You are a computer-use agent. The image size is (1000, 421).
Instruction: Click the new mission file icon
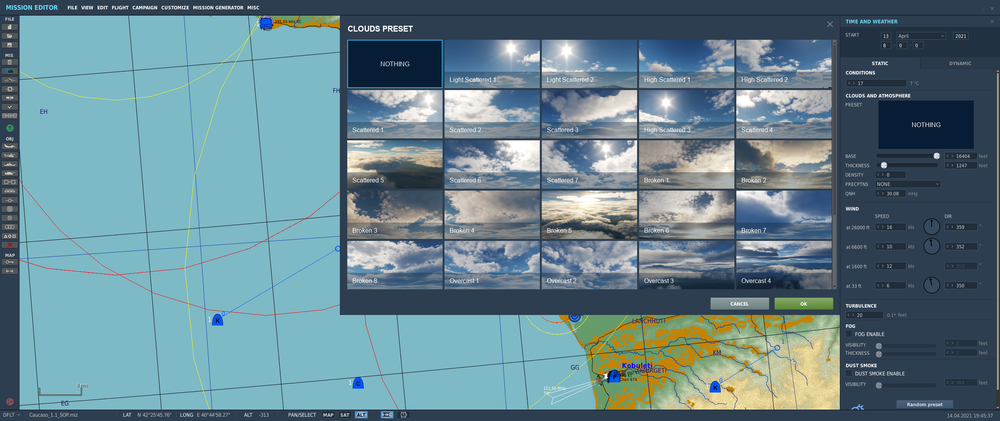(10, 27)
